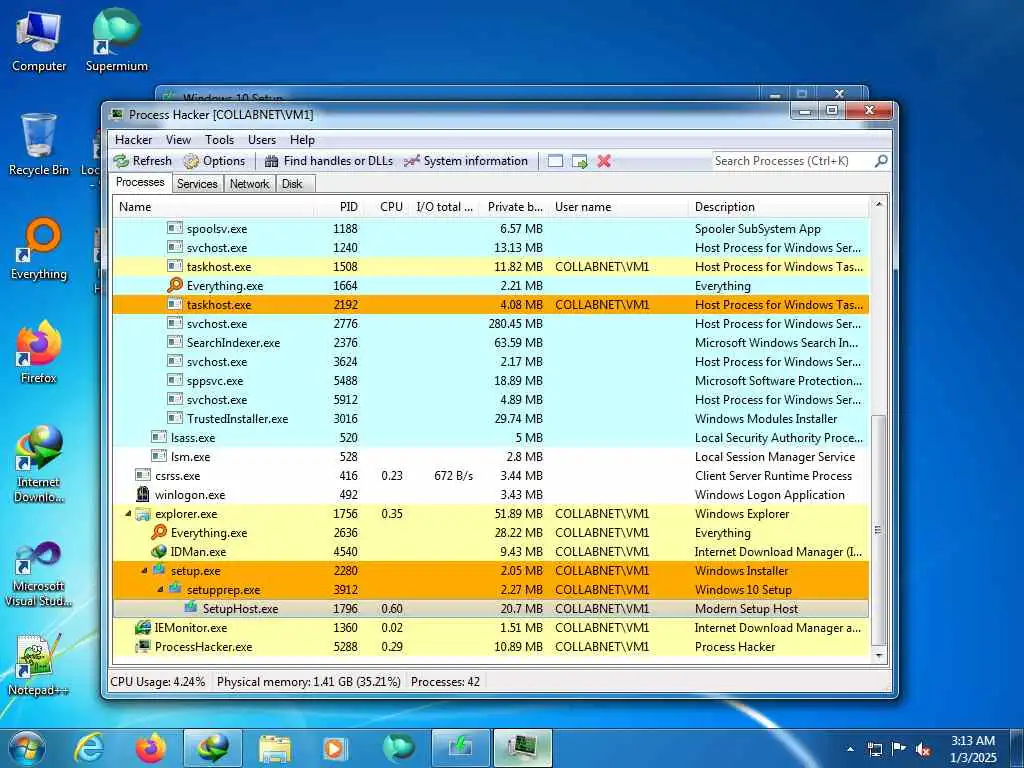Click the Everything.exe icon under explorer.exe
This screenshot has width=1024, height=768.
(x=159, y=532)
